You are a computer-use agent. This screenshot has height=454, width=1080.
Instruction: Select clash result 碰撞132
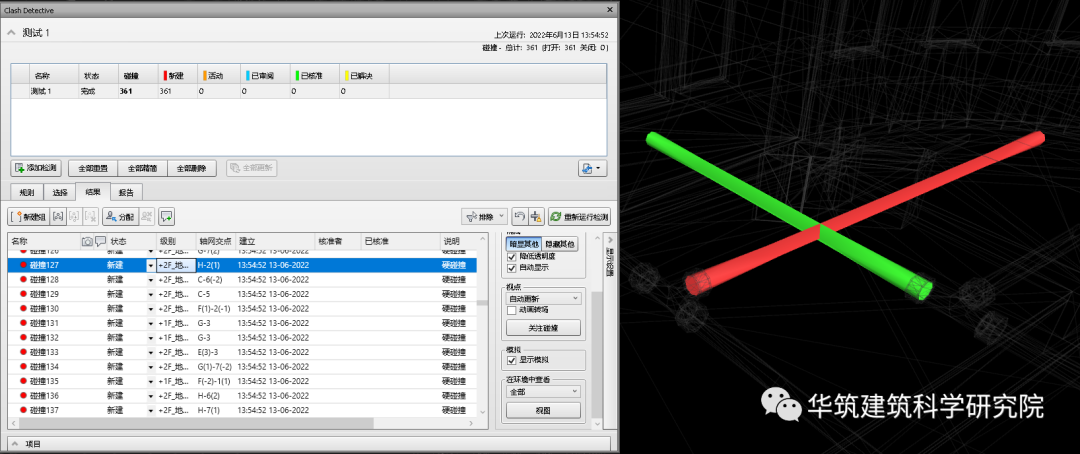pyautogui.click(x=241, y=338)
